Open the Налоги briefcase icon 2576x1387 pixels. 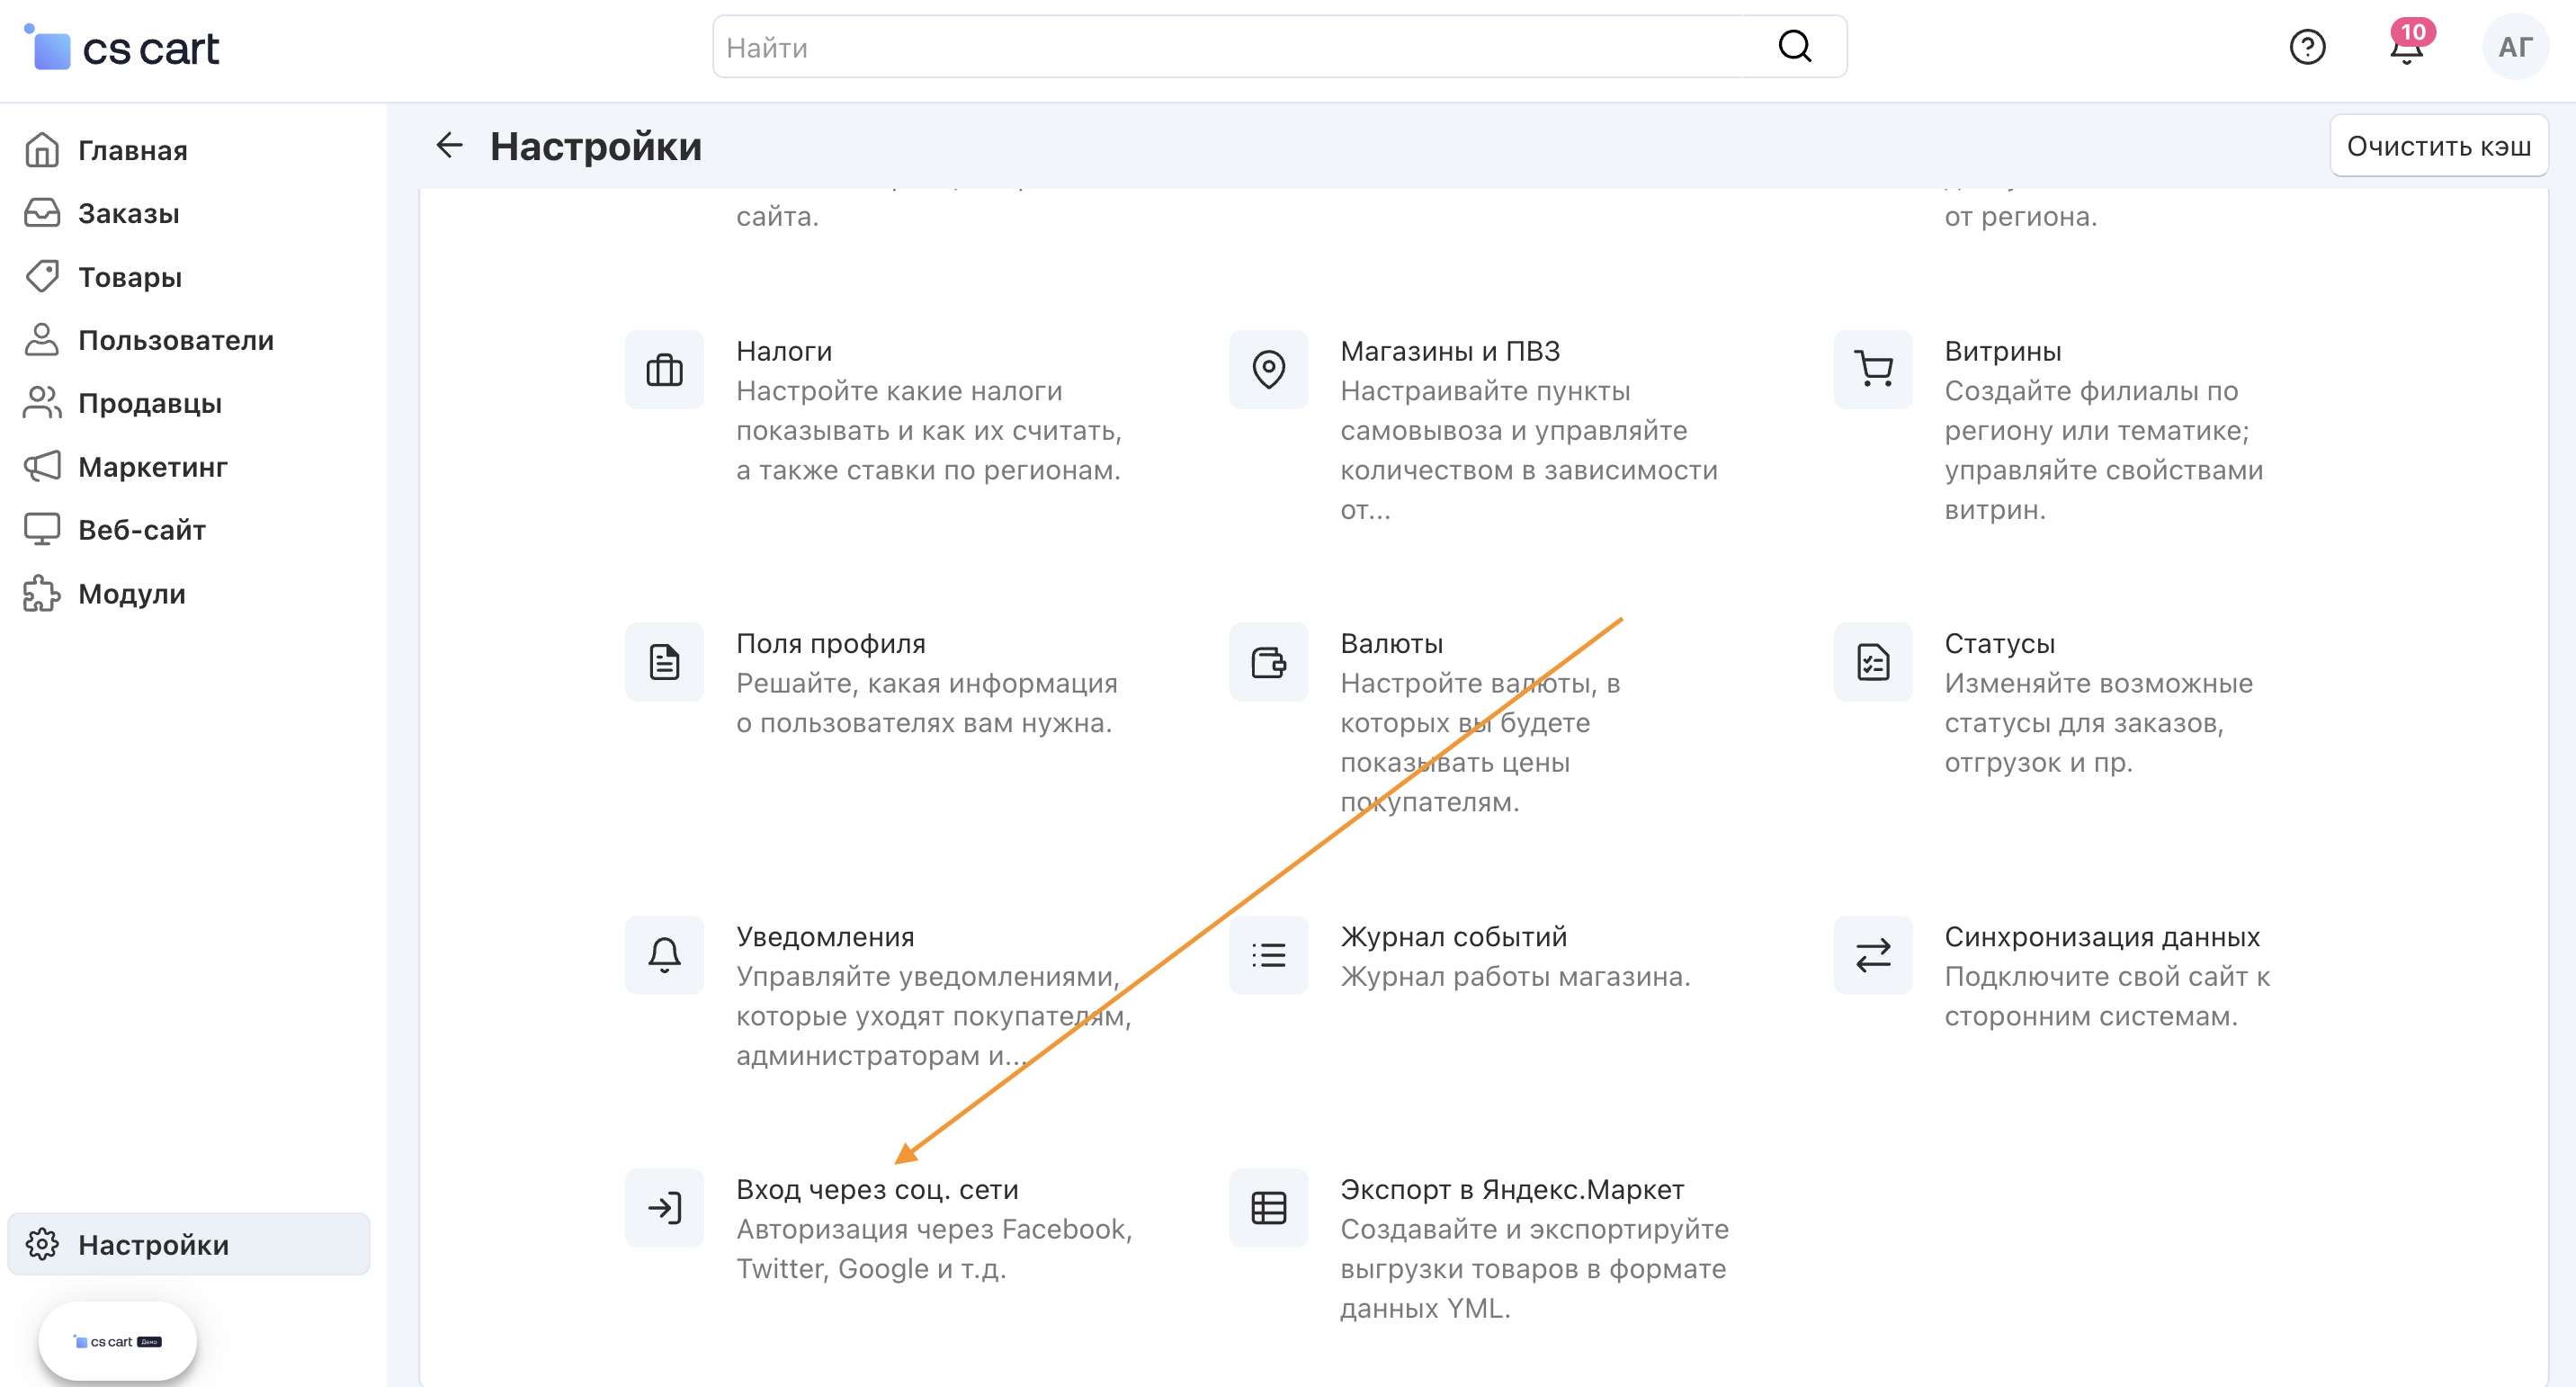pyautogui.click(x=664, y=370)
